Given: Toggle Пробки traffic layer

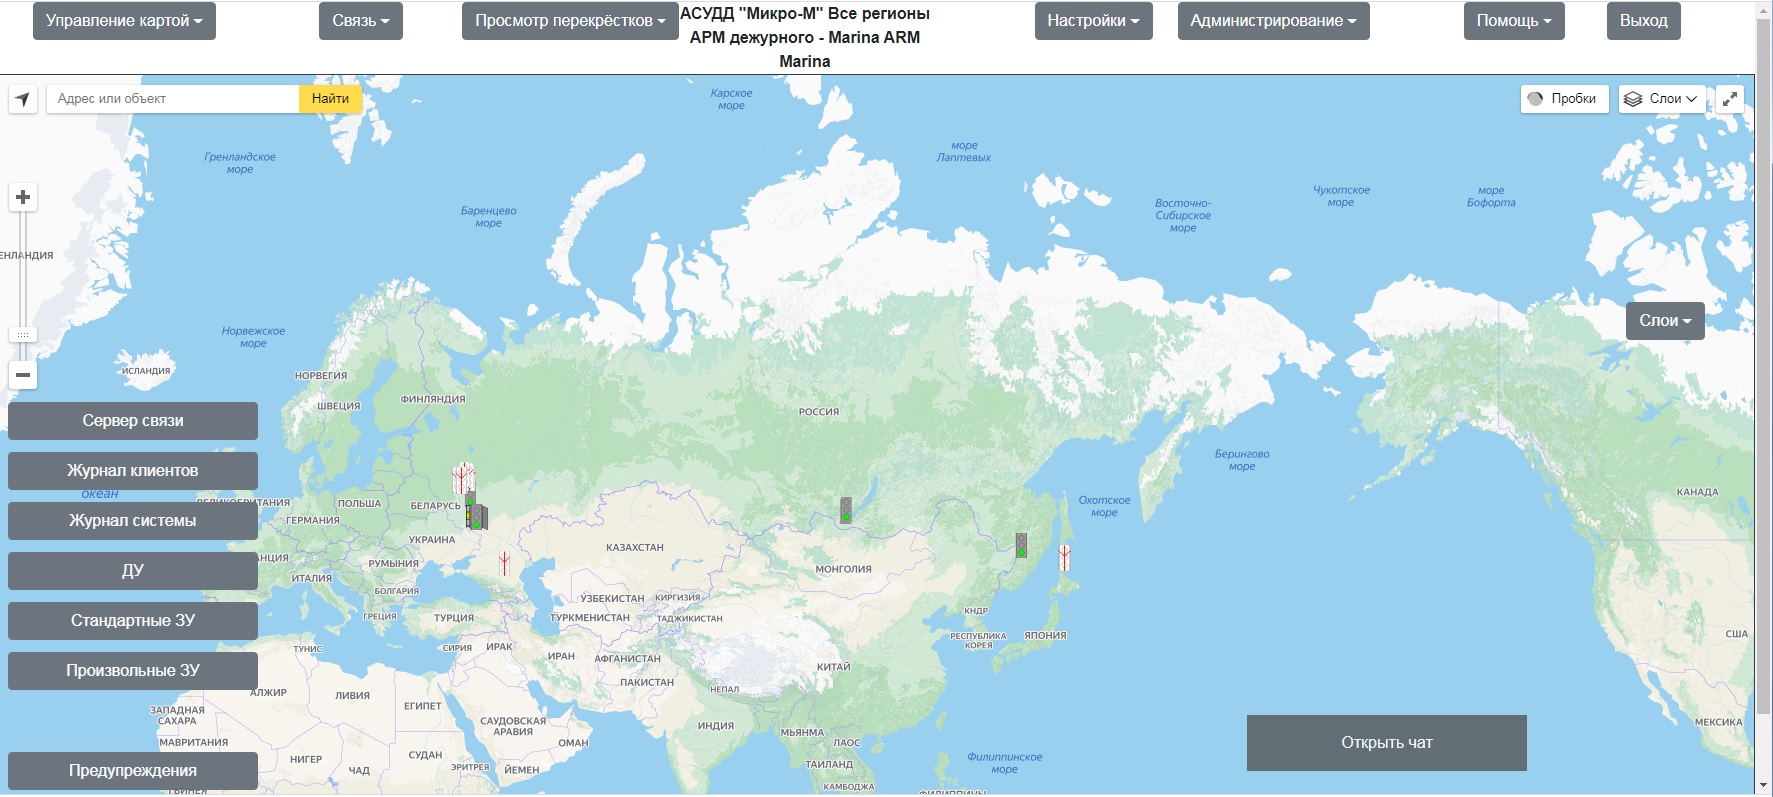Looking at the screenshot, I should pyautogui.click(x=1564, y=99).
